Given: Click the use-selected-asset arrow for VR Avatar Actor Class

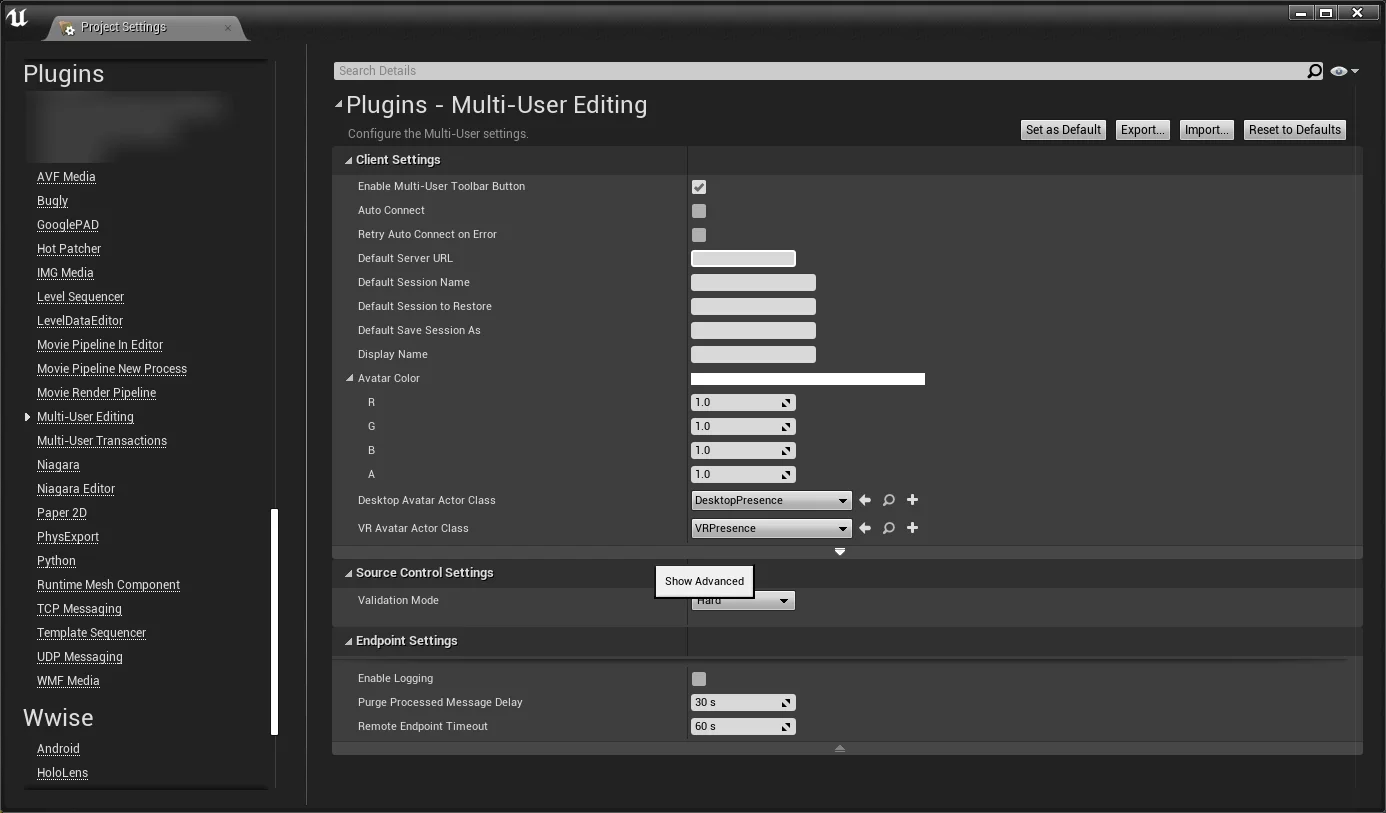Looking at the screenshot, I should (864, 528).
